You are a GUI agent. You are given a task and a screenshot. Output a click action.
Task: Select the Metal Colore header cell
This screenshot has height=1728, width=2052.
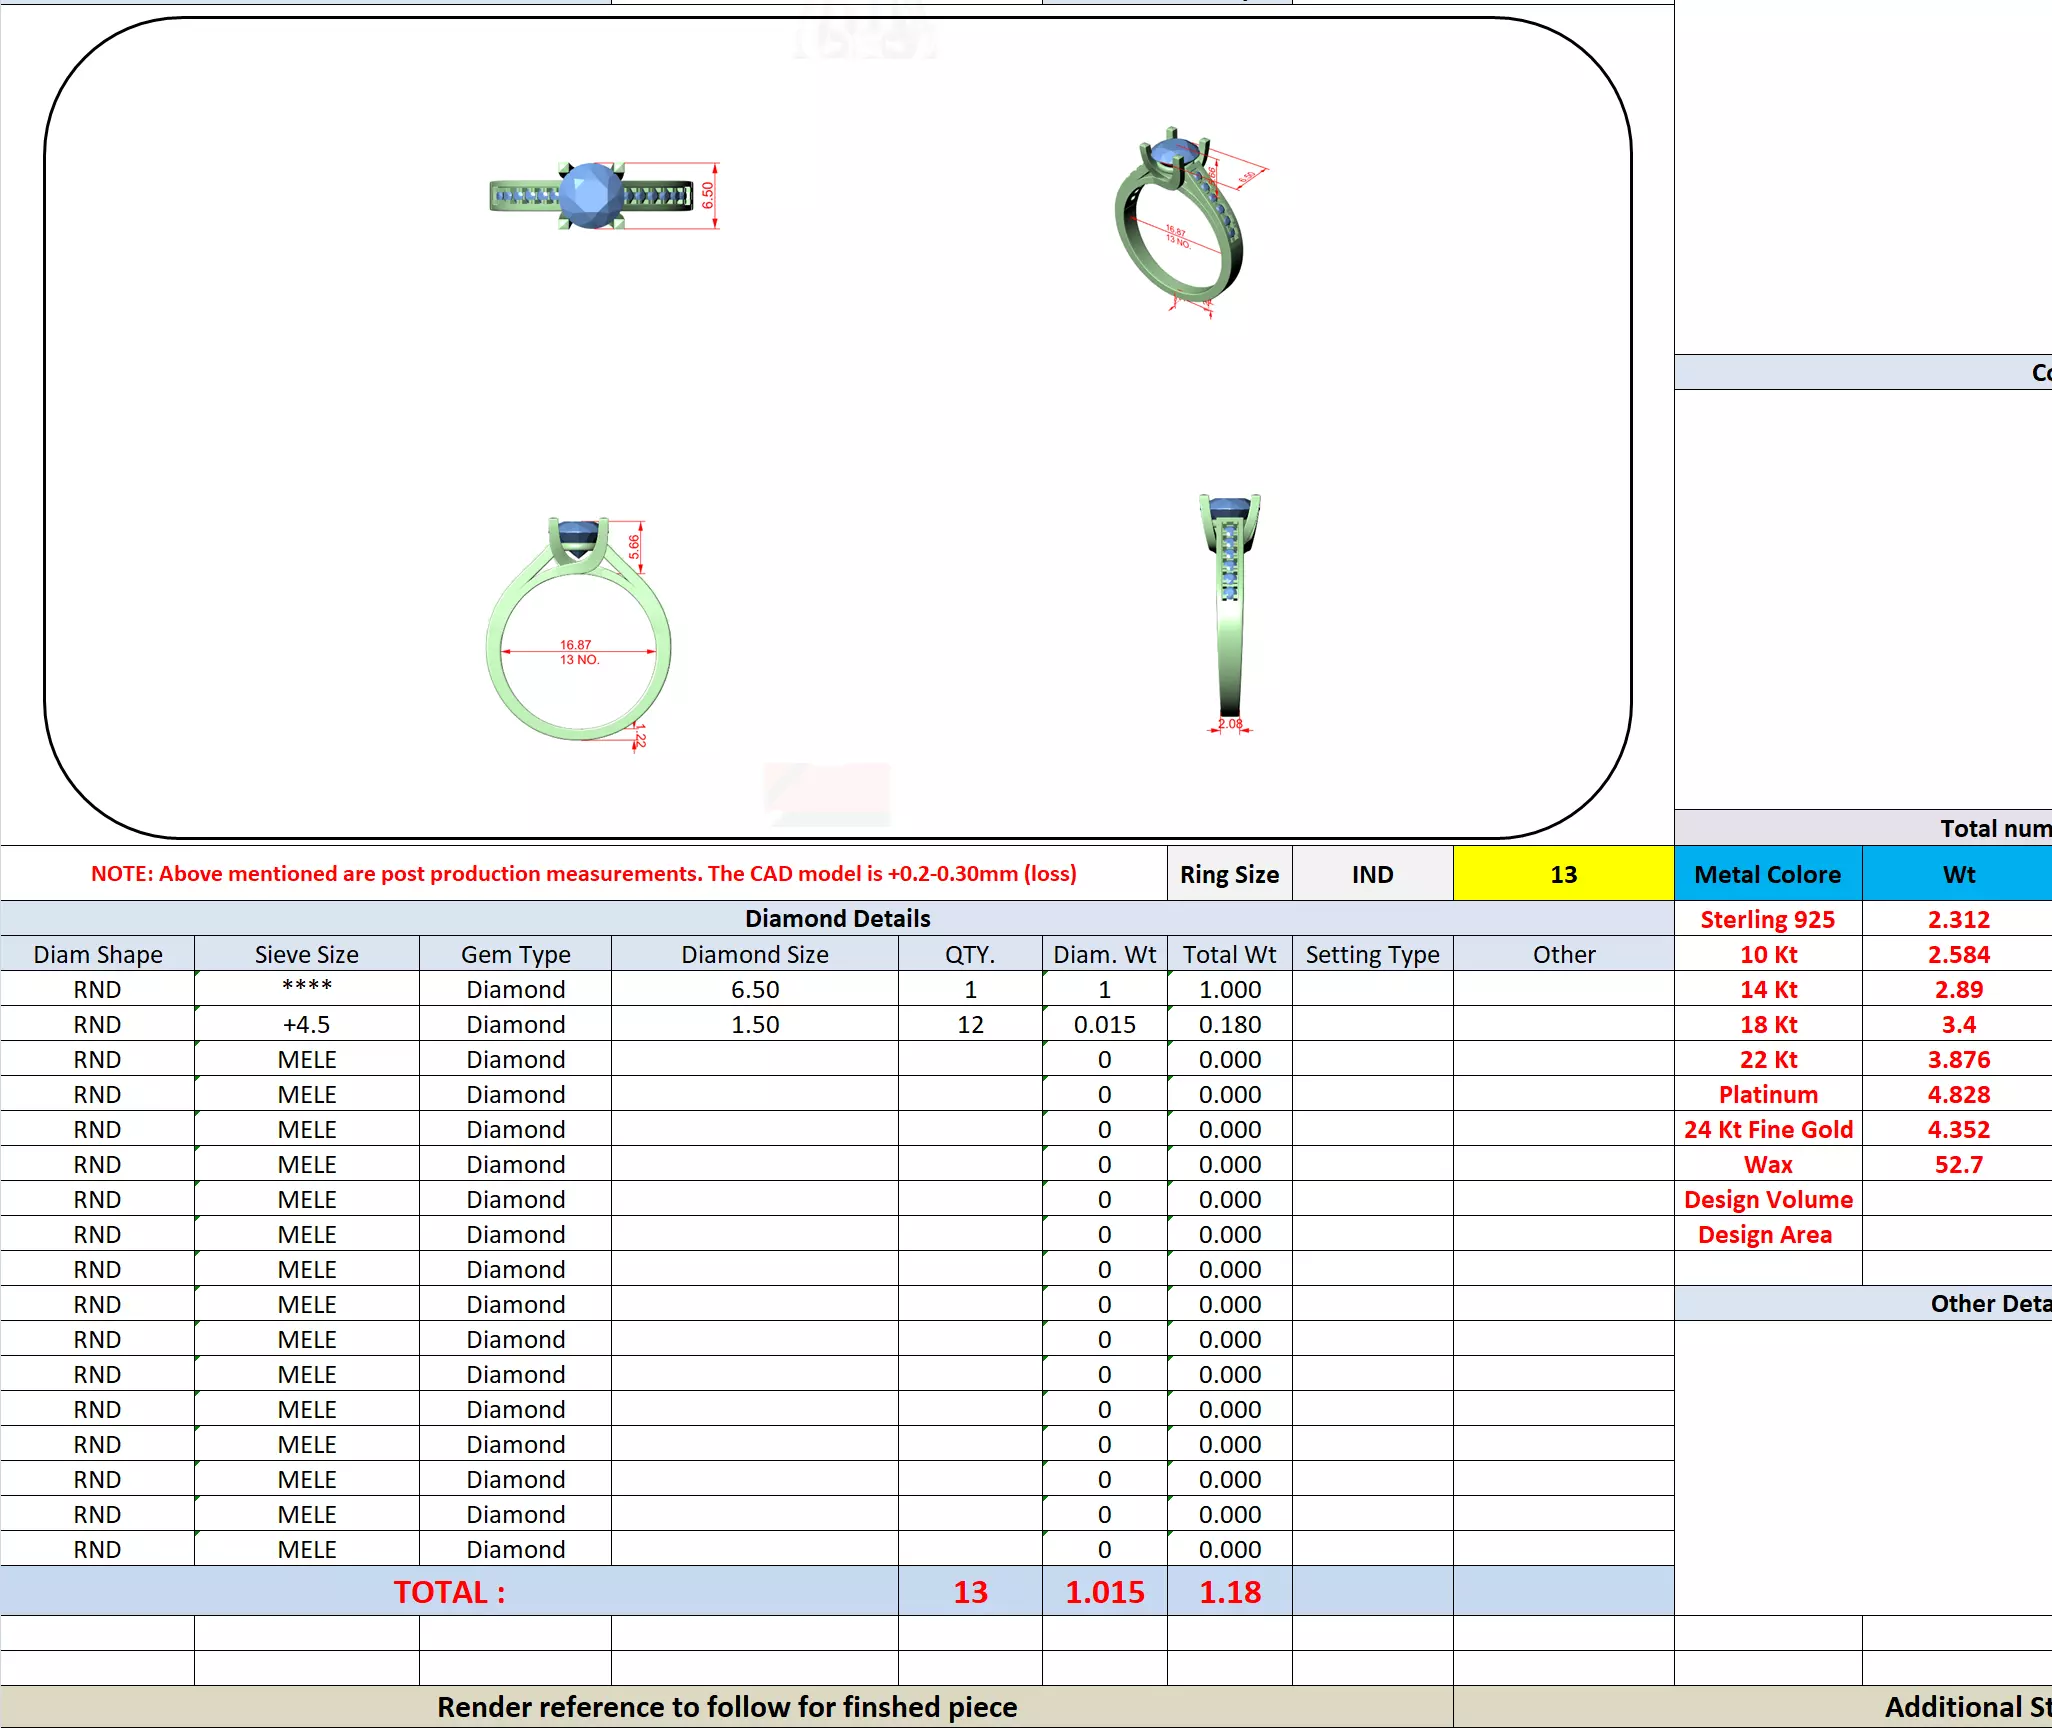coord(1767,874)
